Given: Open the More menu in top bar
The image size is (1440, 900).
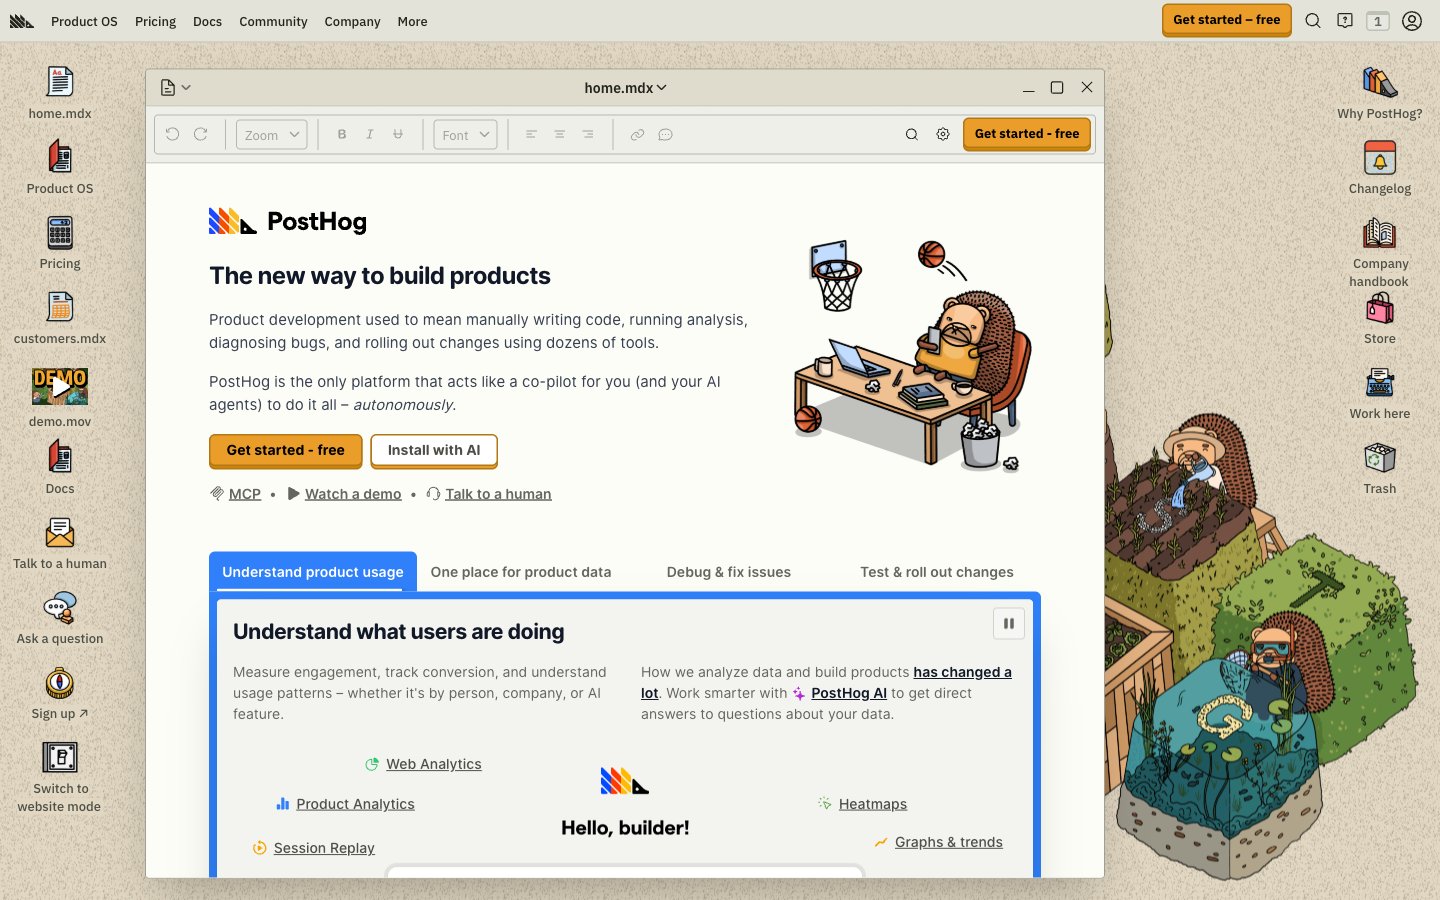Looking at the screenshot, I should (412, 21).
